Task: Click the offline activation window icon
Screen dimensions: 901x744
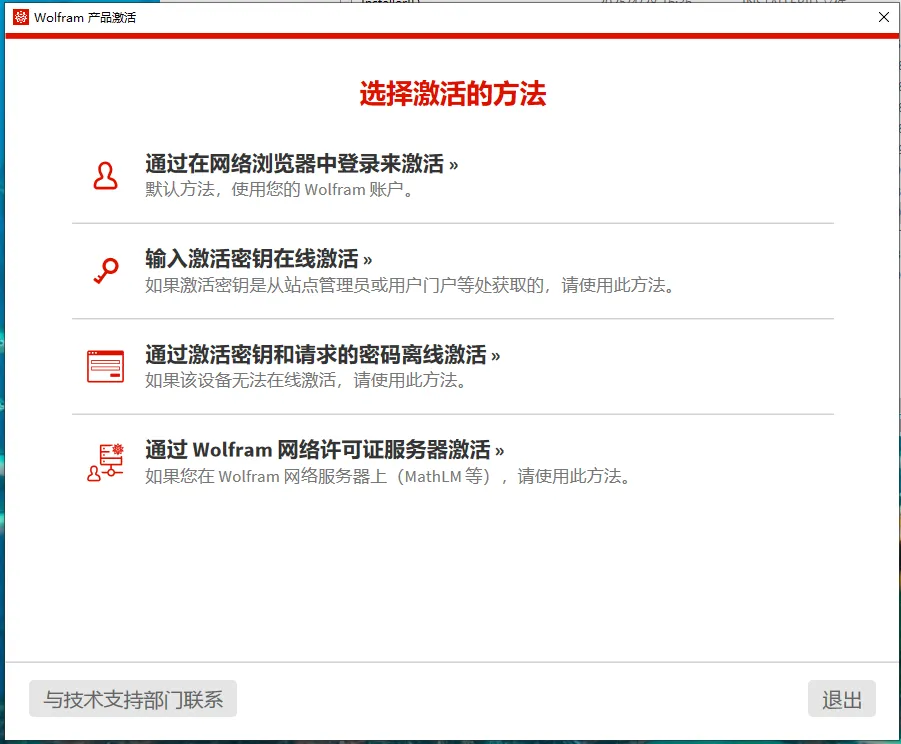Action: click(105, 366)
